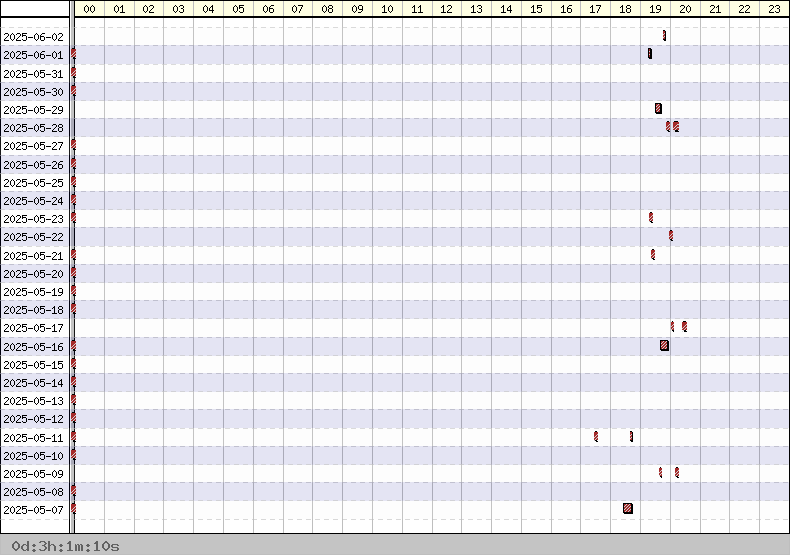Select the 2025-05-19 date label
This screenshot has width=790, height=555.
point(34,292)
